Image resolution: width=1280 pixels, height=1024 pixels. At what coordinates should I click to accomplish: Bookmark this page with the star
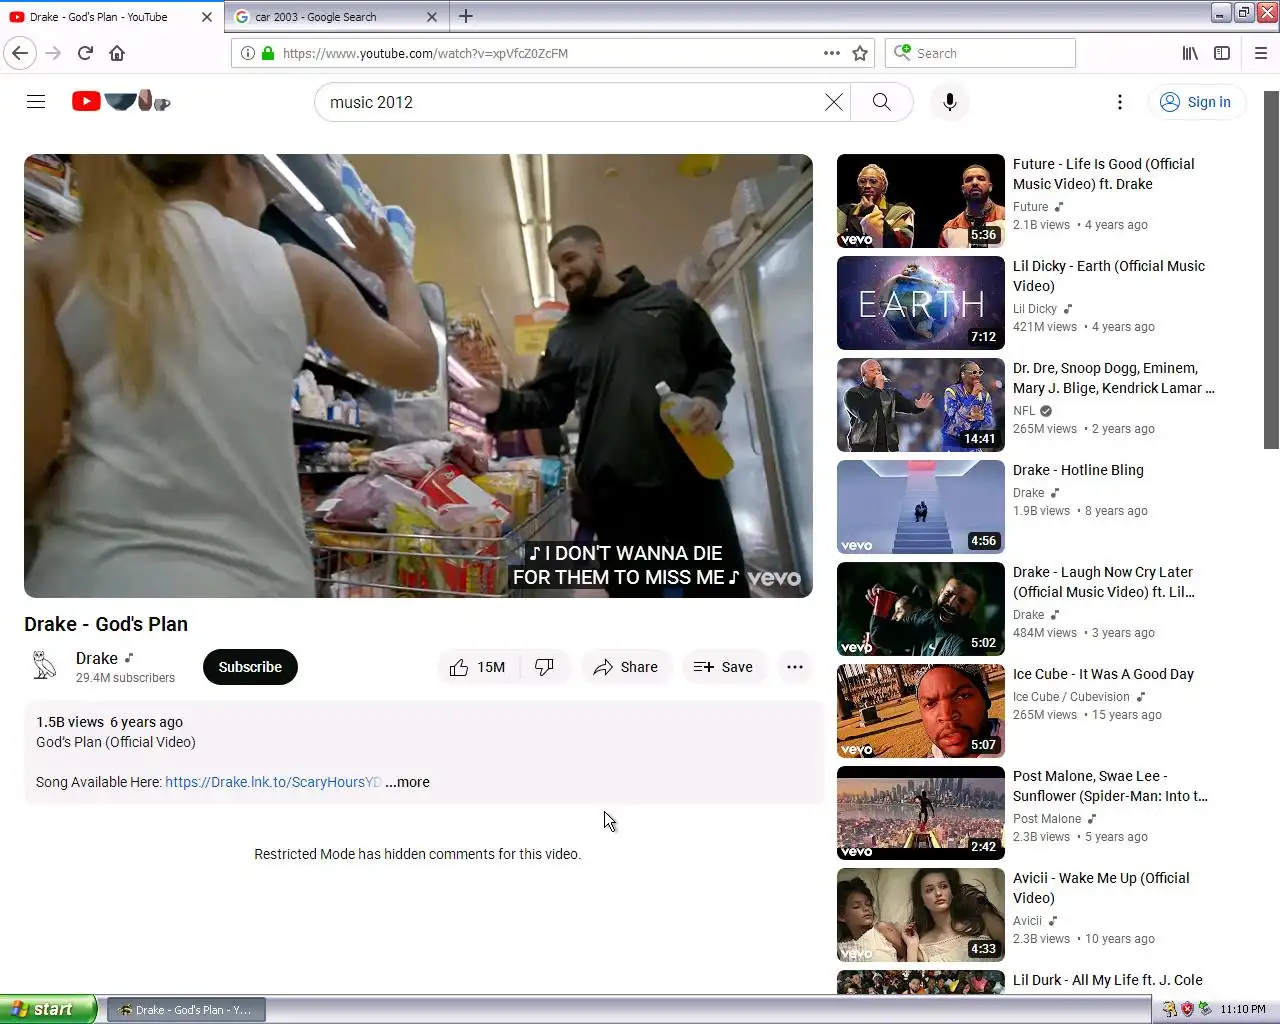coord(860,53)
